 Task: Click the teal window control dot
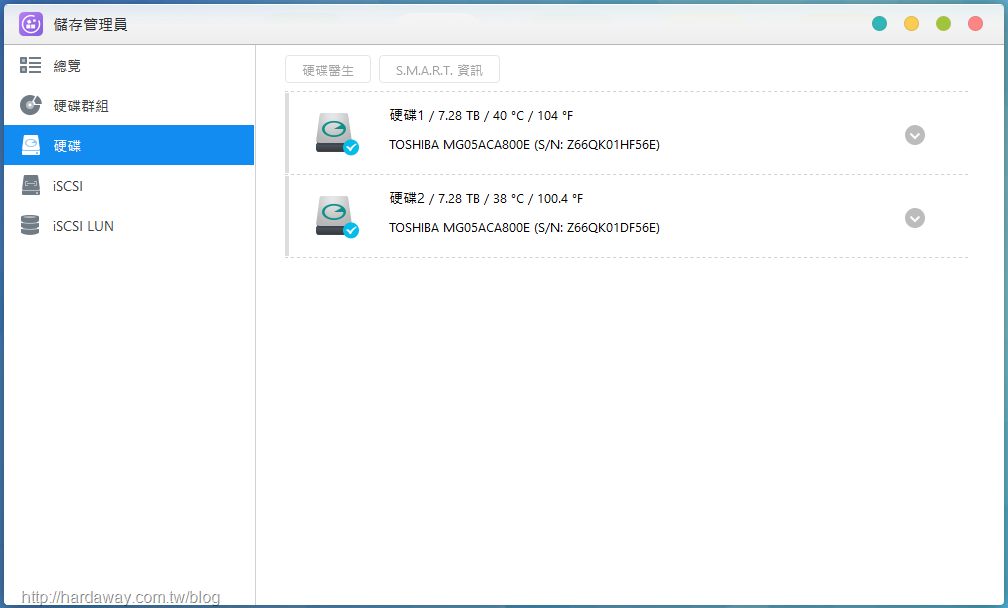point(879,24)
